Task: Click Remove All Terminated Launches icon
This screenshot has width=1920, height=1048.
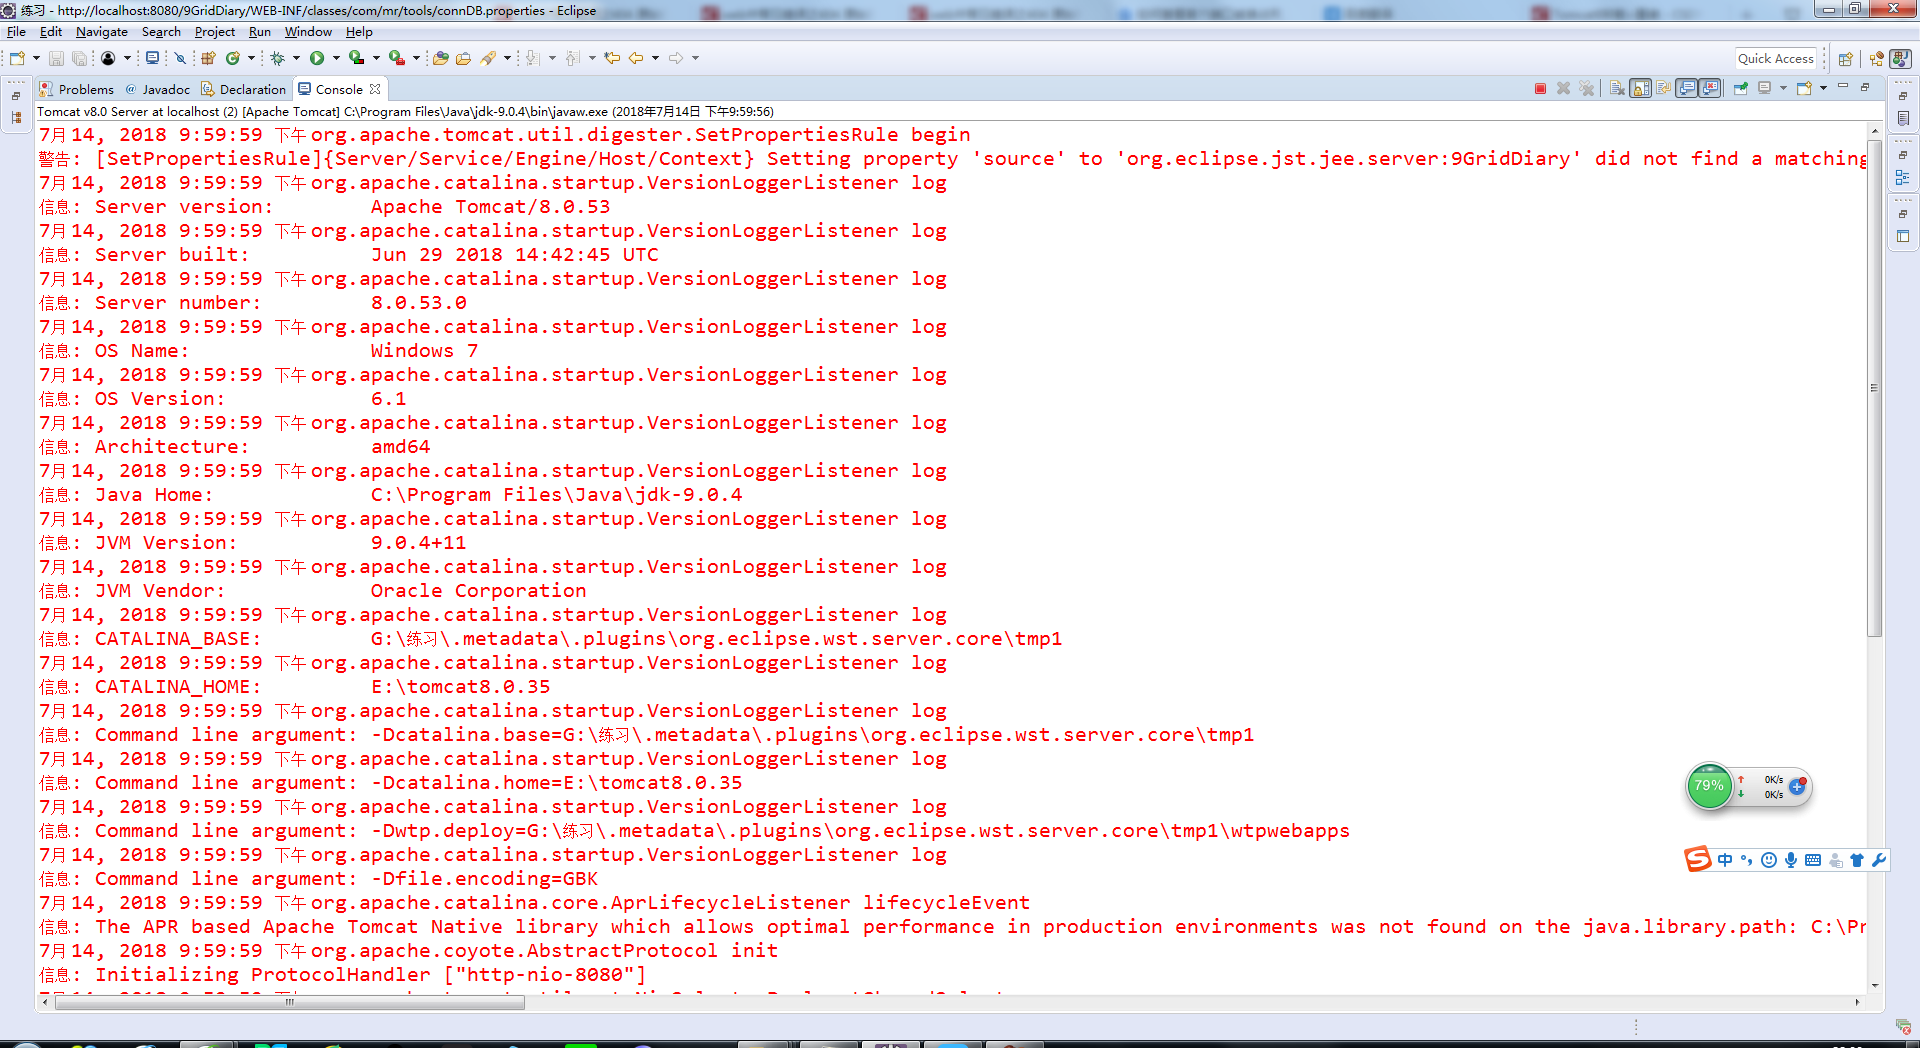Action: 1587,89
